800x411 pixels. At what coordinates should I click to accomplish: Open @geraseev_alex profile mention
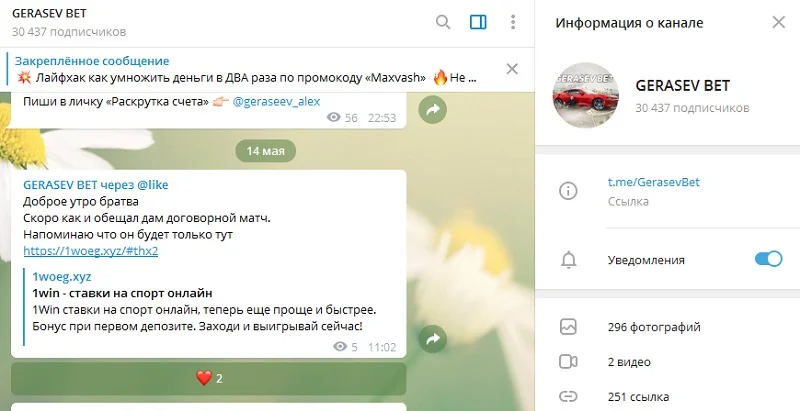click(277, 101)
